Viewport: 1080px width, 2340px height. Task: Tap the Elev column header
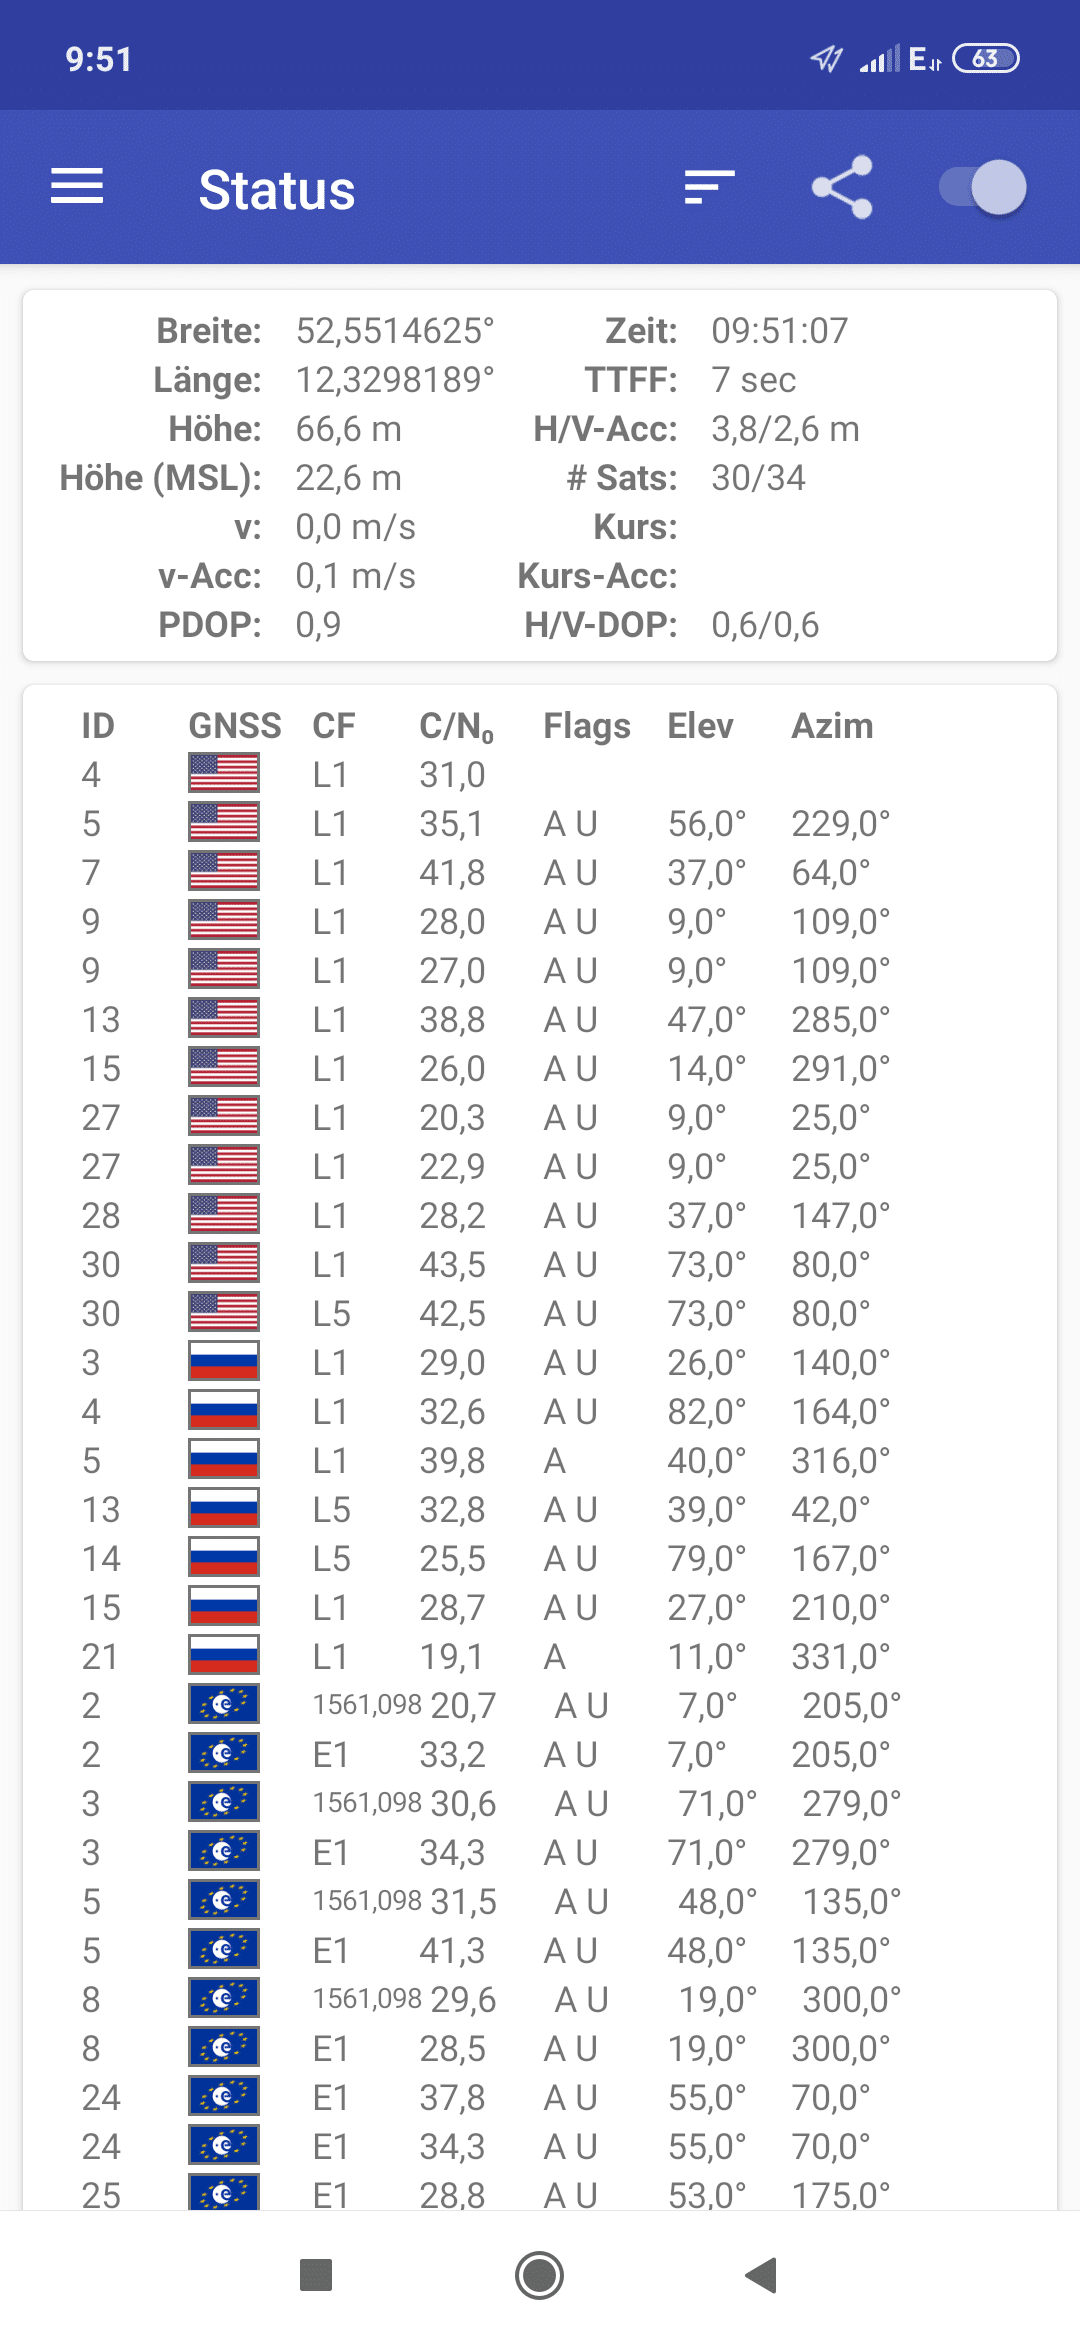(x=700, y=726)
